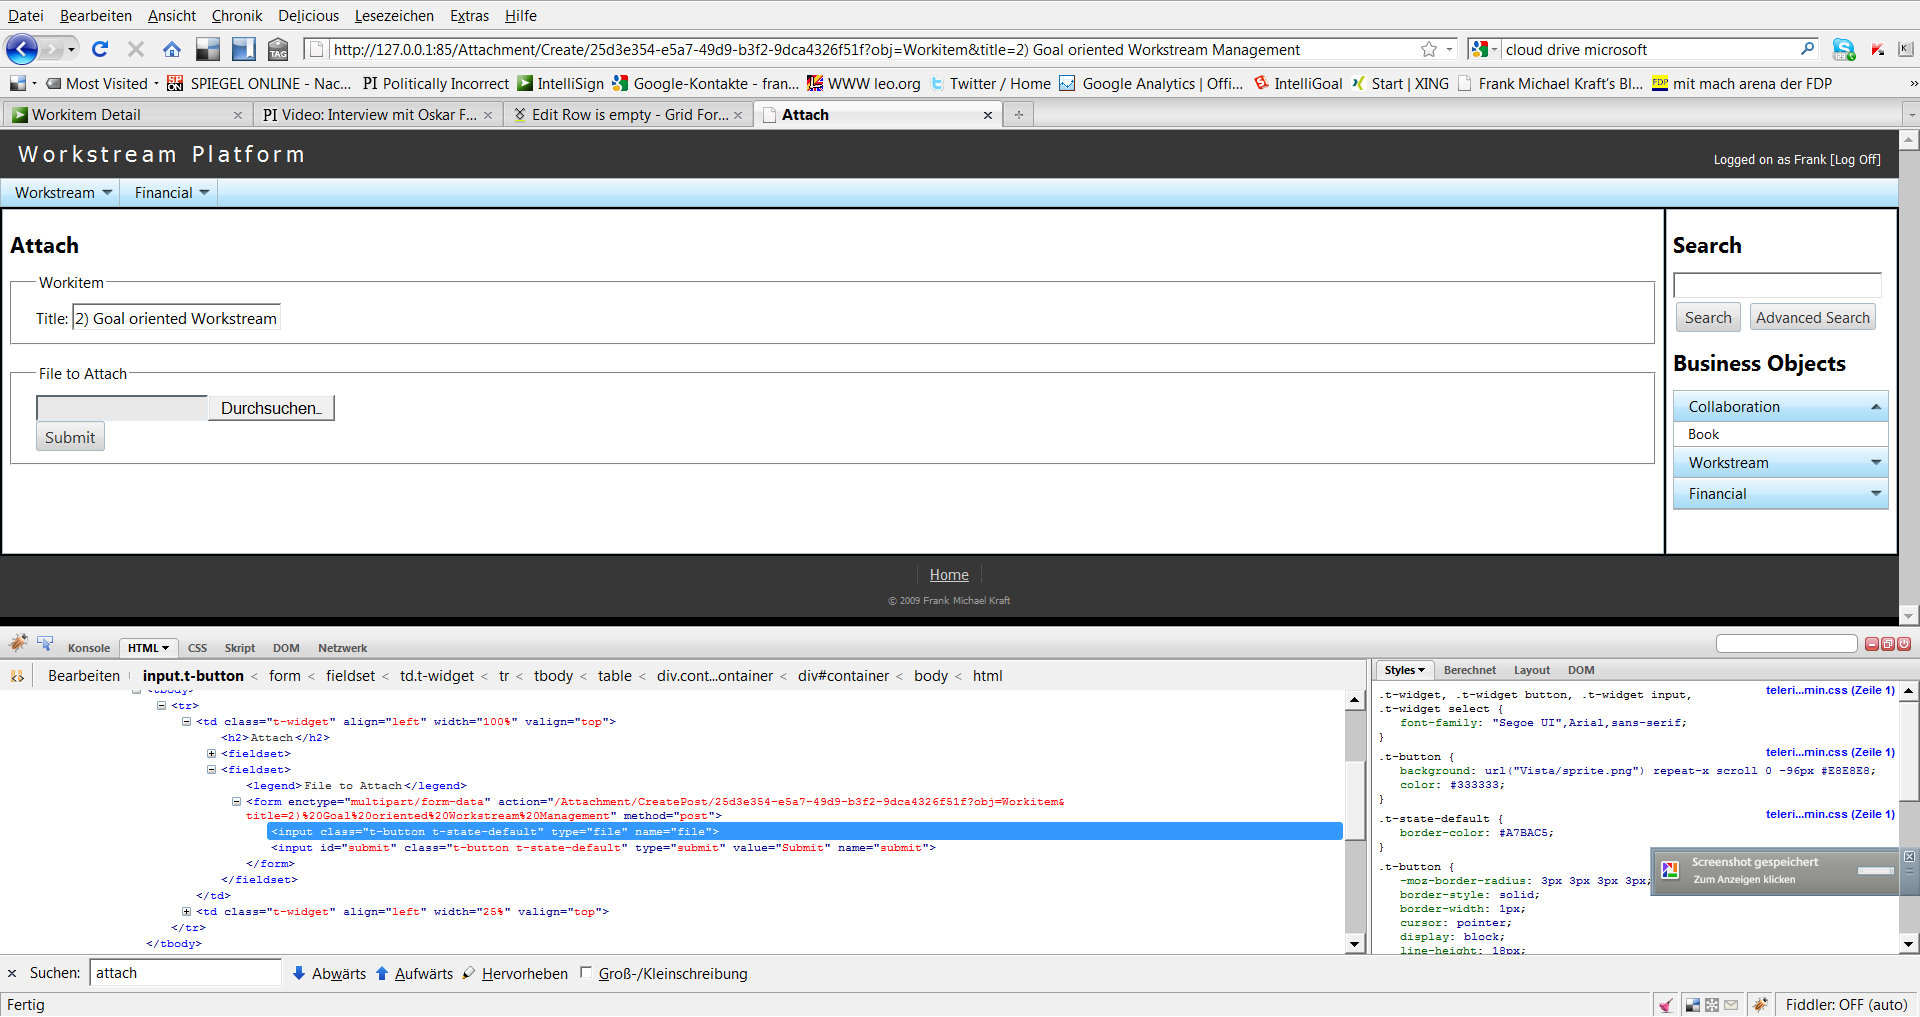The width and height of the screenshot is (1920, 1017).
Task: Activate Firebug element inspect icon
Action: [x=45, y=643]
